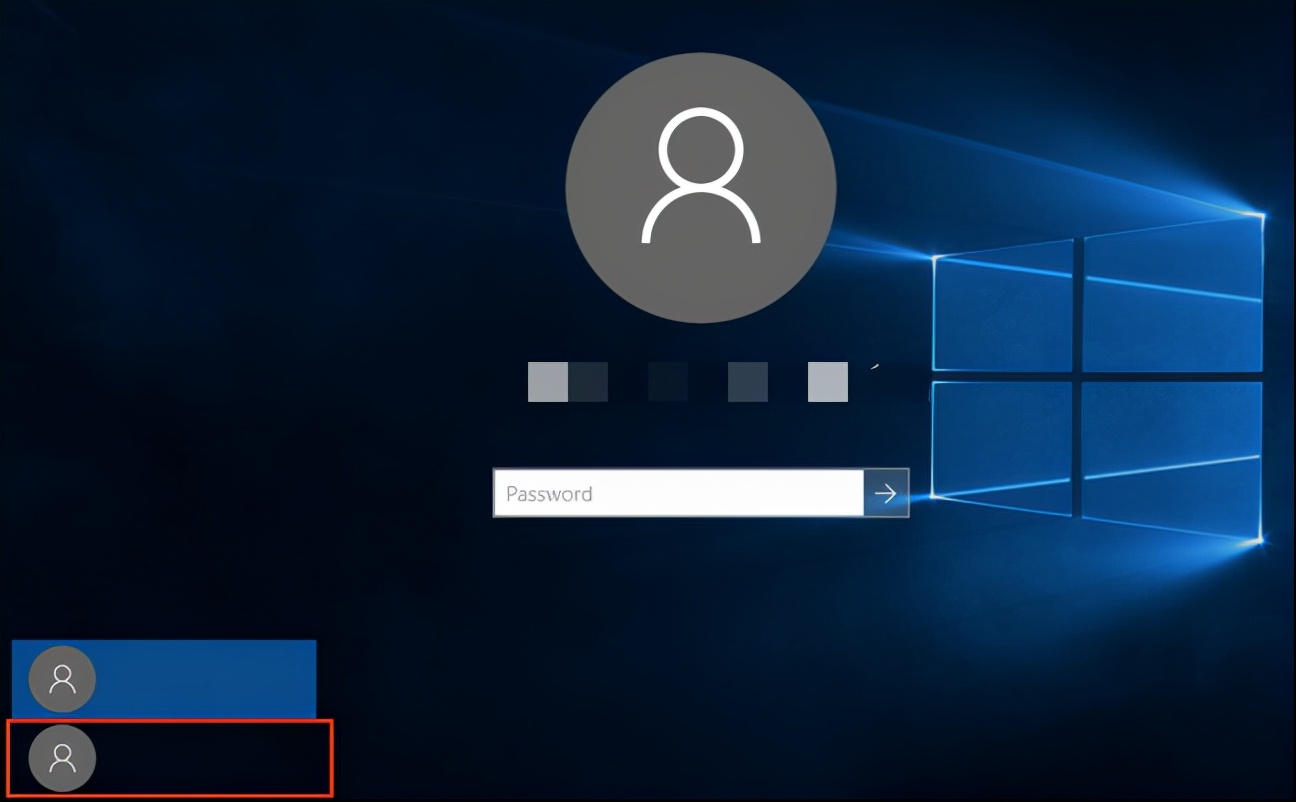Click inside the Password input field
The image size is (1296, 802).
coord(680,492)
